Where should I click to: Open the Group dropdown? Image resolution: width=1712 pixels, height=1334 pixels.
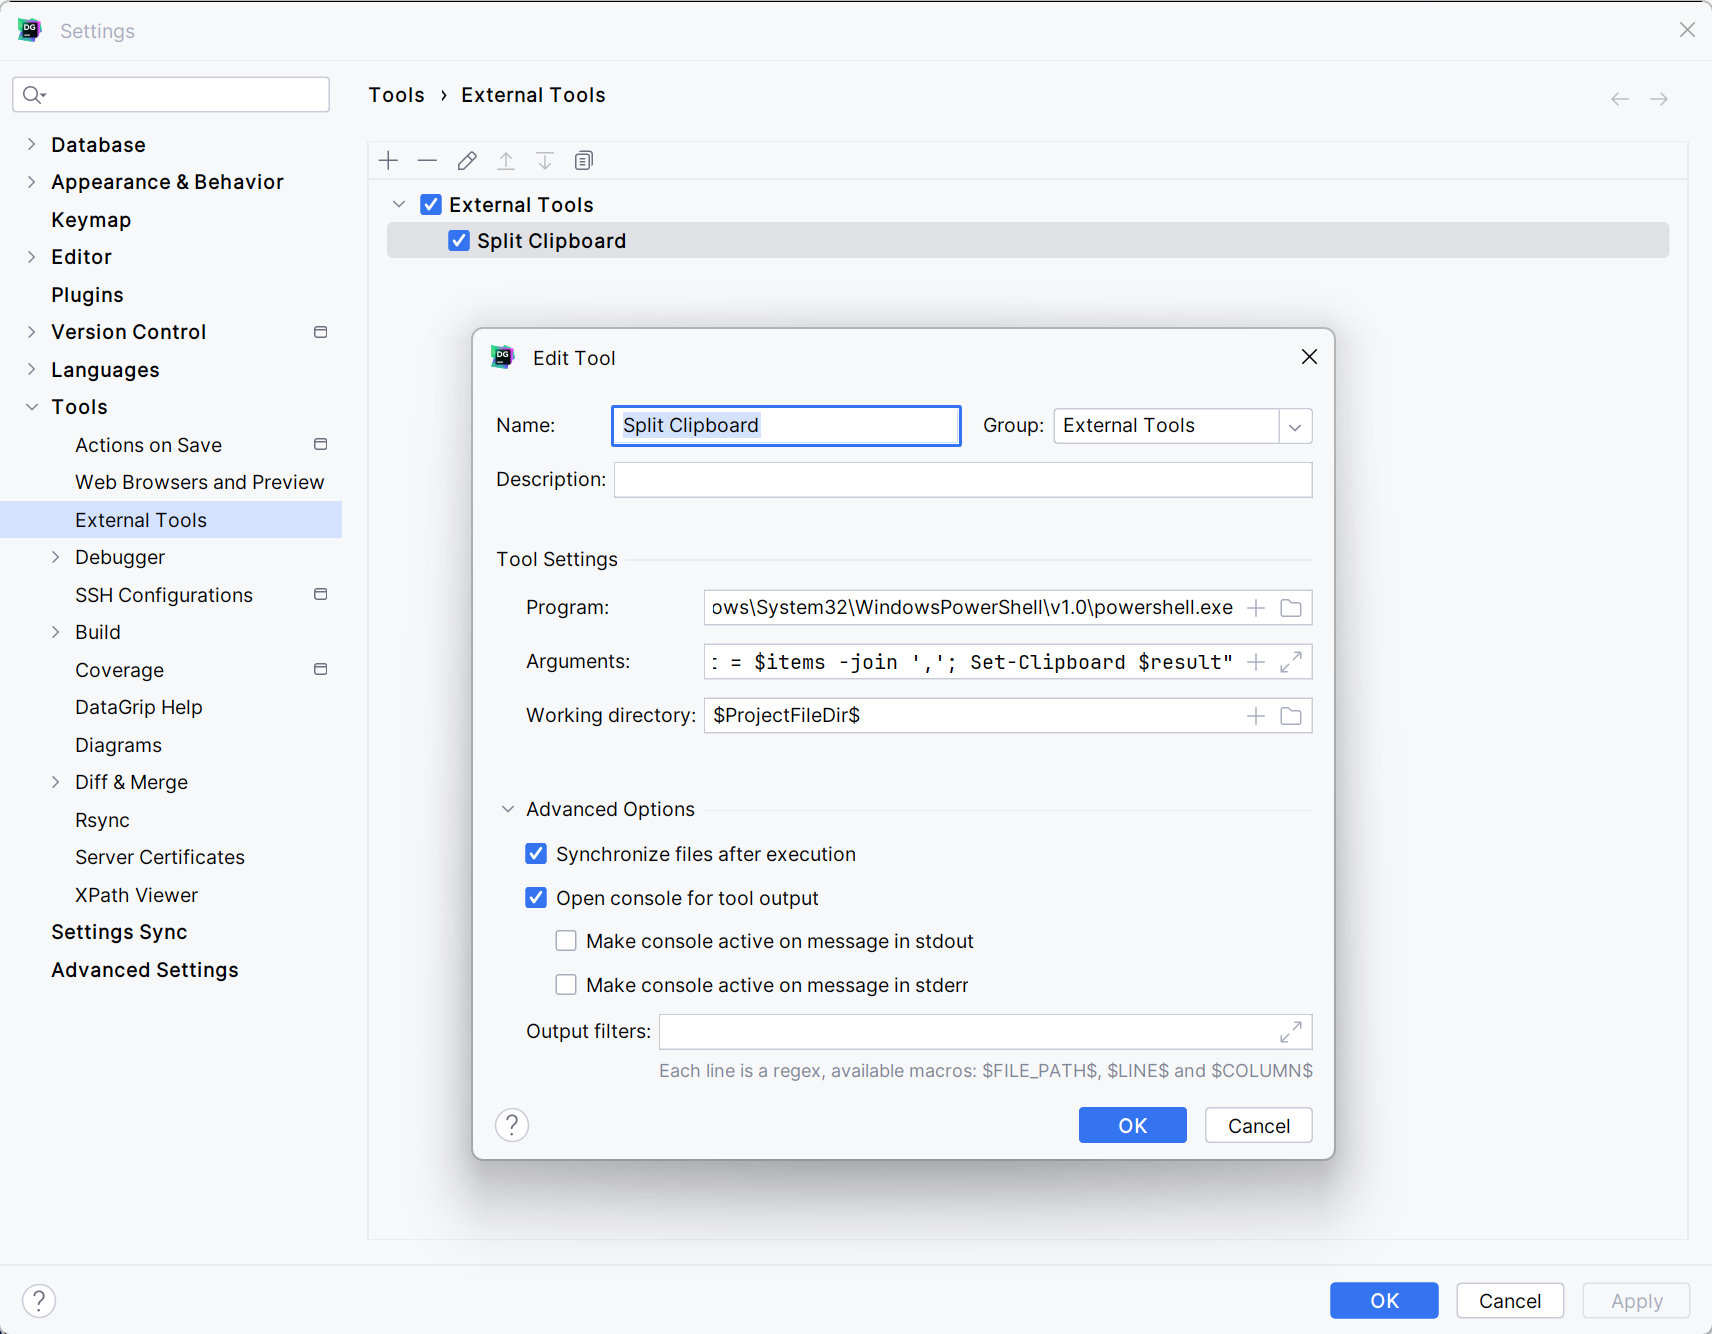coord(1295,426)
